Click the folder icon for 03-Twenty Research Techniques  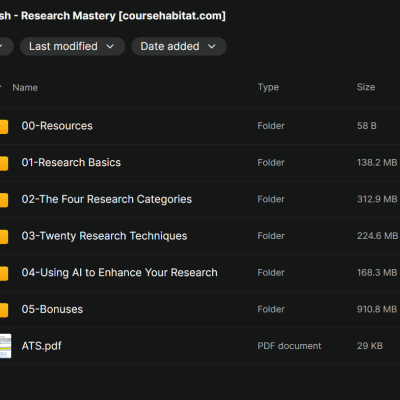tap(4, 237)
